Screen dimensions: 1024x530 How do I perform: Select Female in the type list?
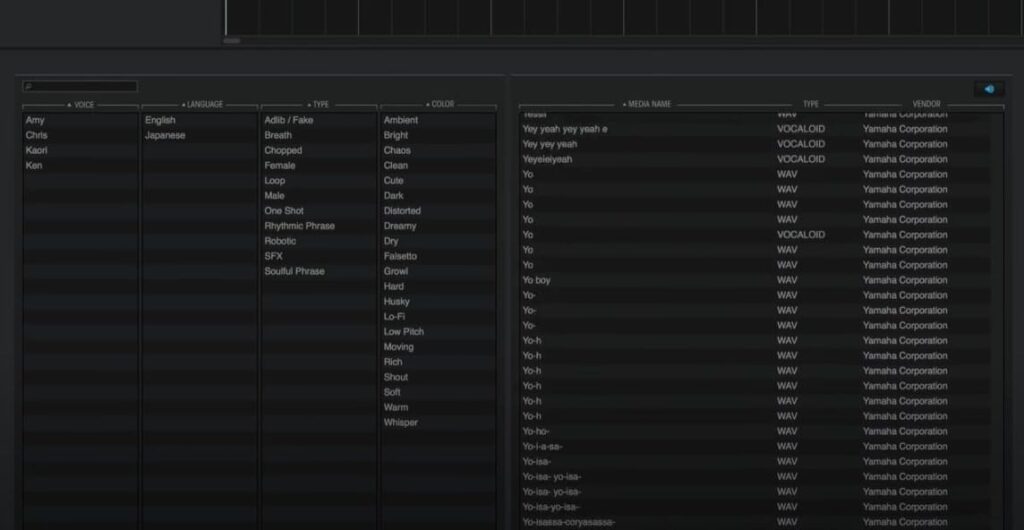coord(319,165)
